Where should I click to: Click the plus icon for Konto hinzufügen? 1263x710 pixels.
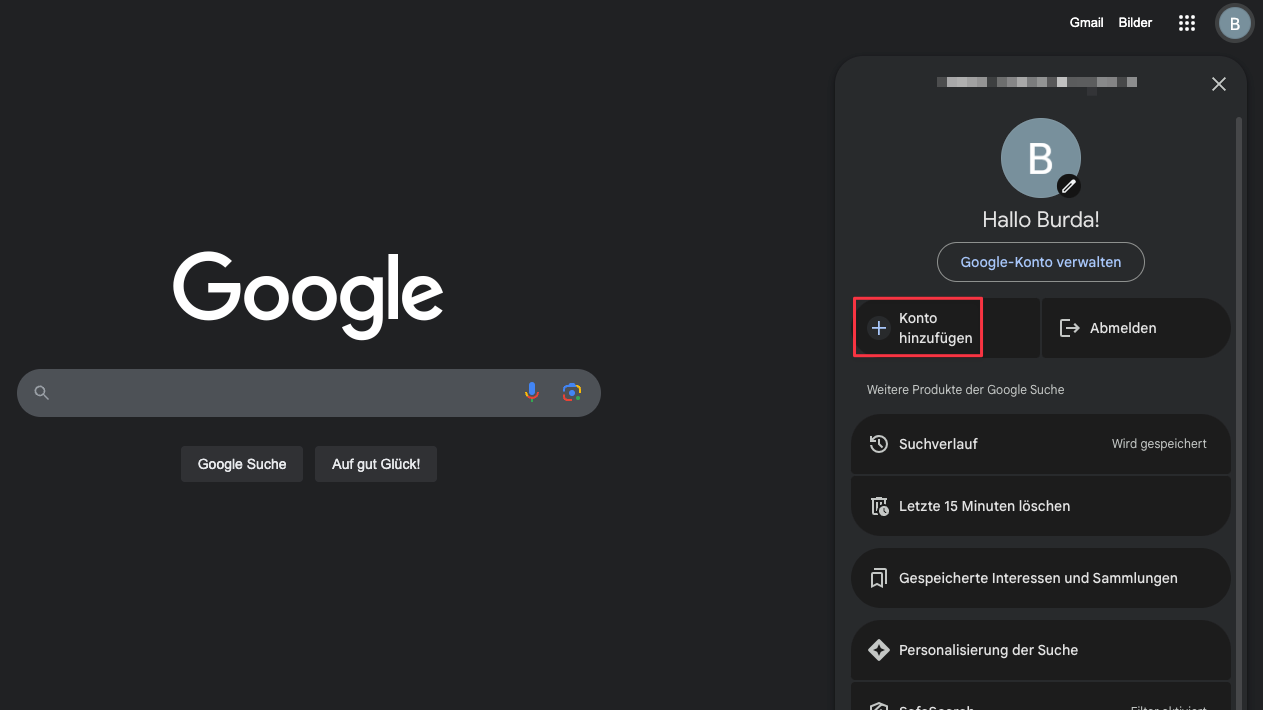point(878,328)
